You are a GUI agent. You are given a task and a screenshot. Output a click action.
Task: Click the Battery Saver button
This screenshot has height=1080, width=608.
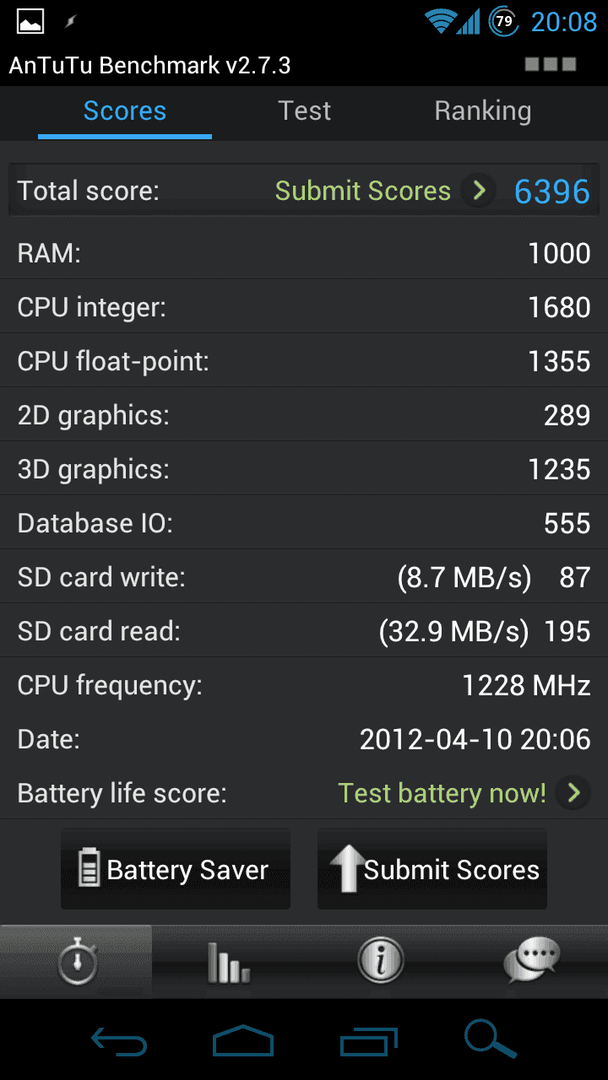[x=176, y=869]
